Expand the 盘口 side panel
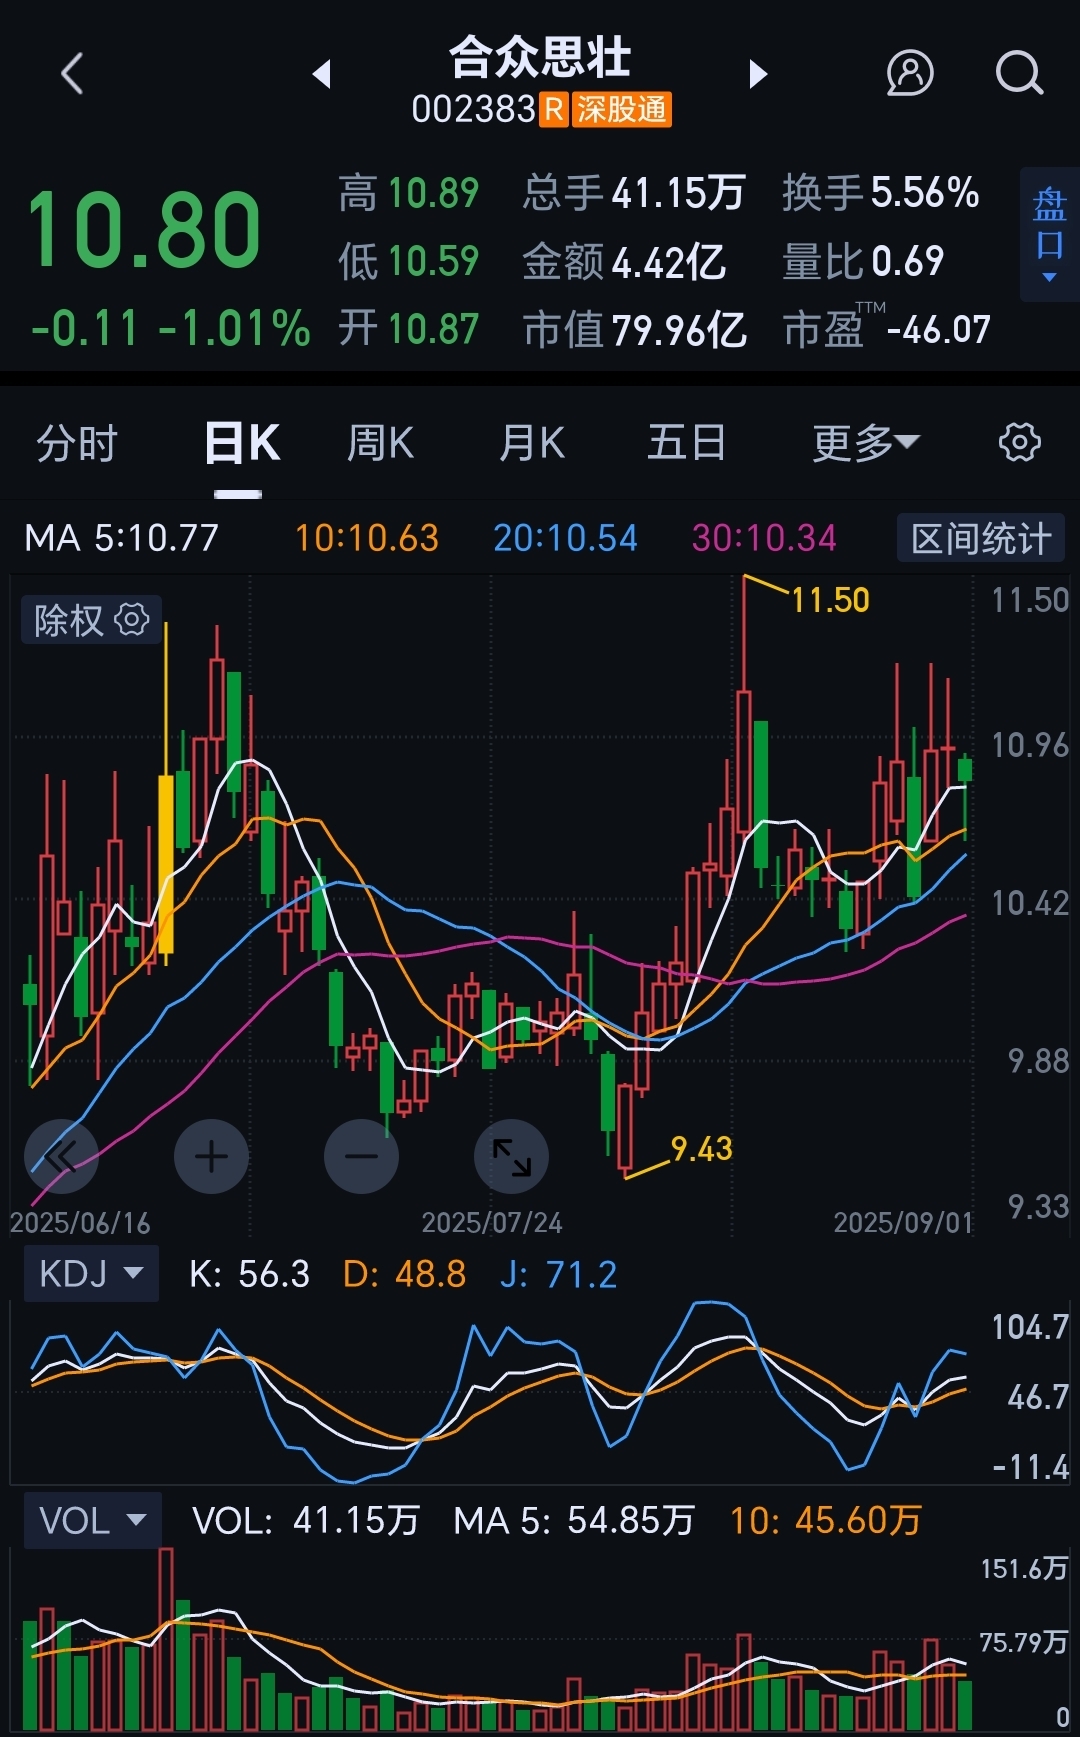1080x1737 pixels. [x=1049, y=235]
